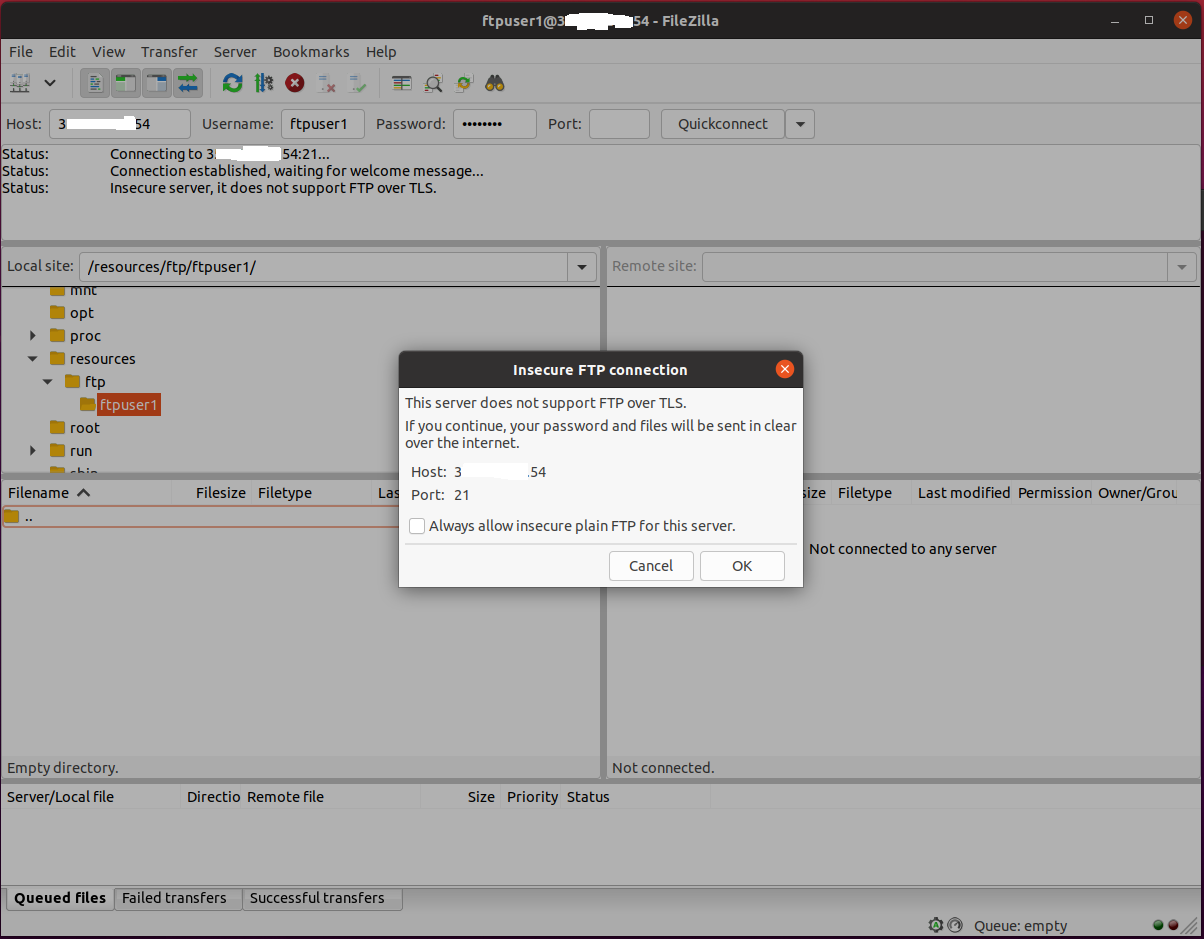Click the red activity indicator LED

coord(1173,926)
